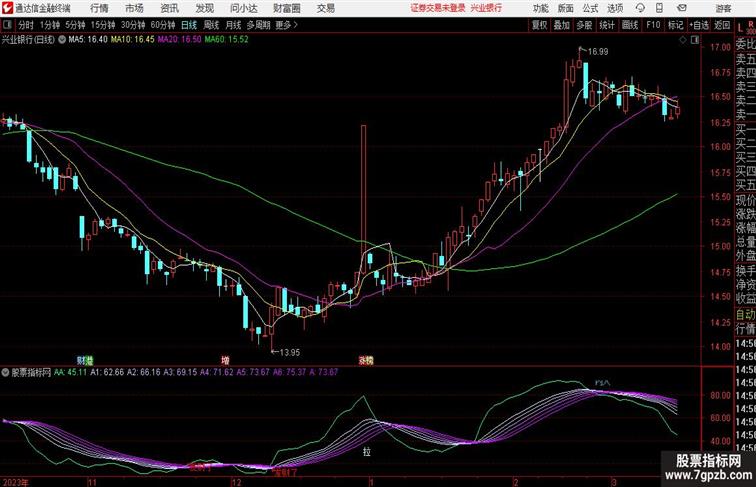Click the 通达信 red logo icon
This screenshot has width=756, height=487.
7,8
